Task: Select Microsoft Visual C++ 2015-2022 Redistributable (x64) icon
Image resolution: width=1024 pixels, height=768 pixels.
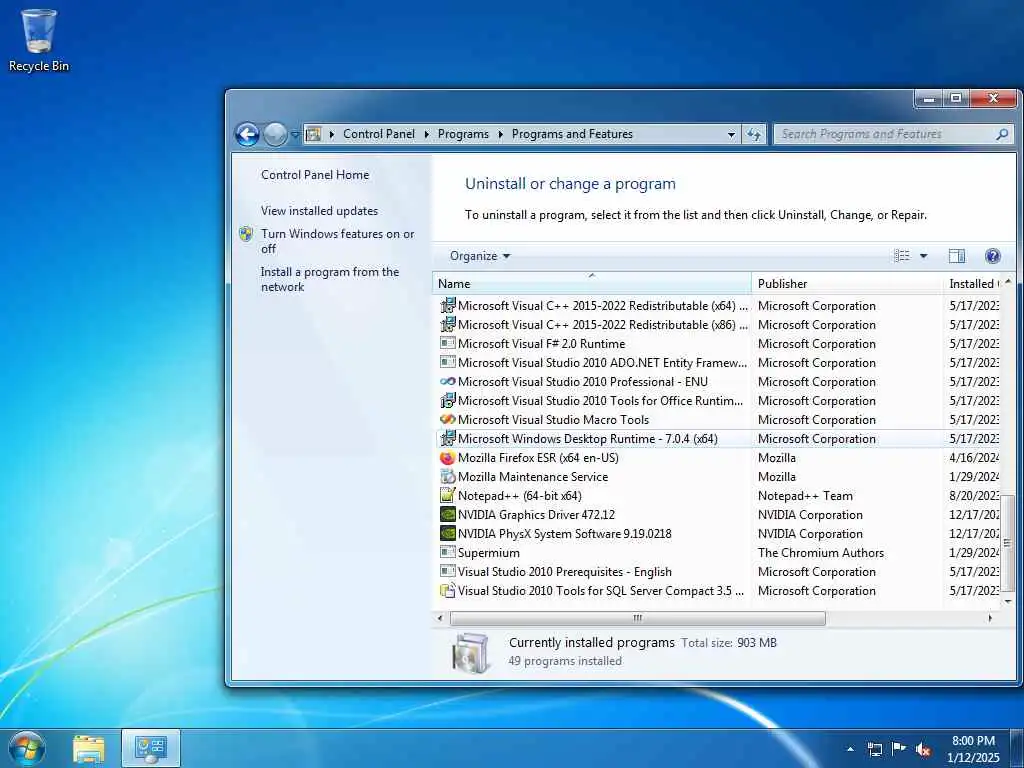Action: (447, 305)
